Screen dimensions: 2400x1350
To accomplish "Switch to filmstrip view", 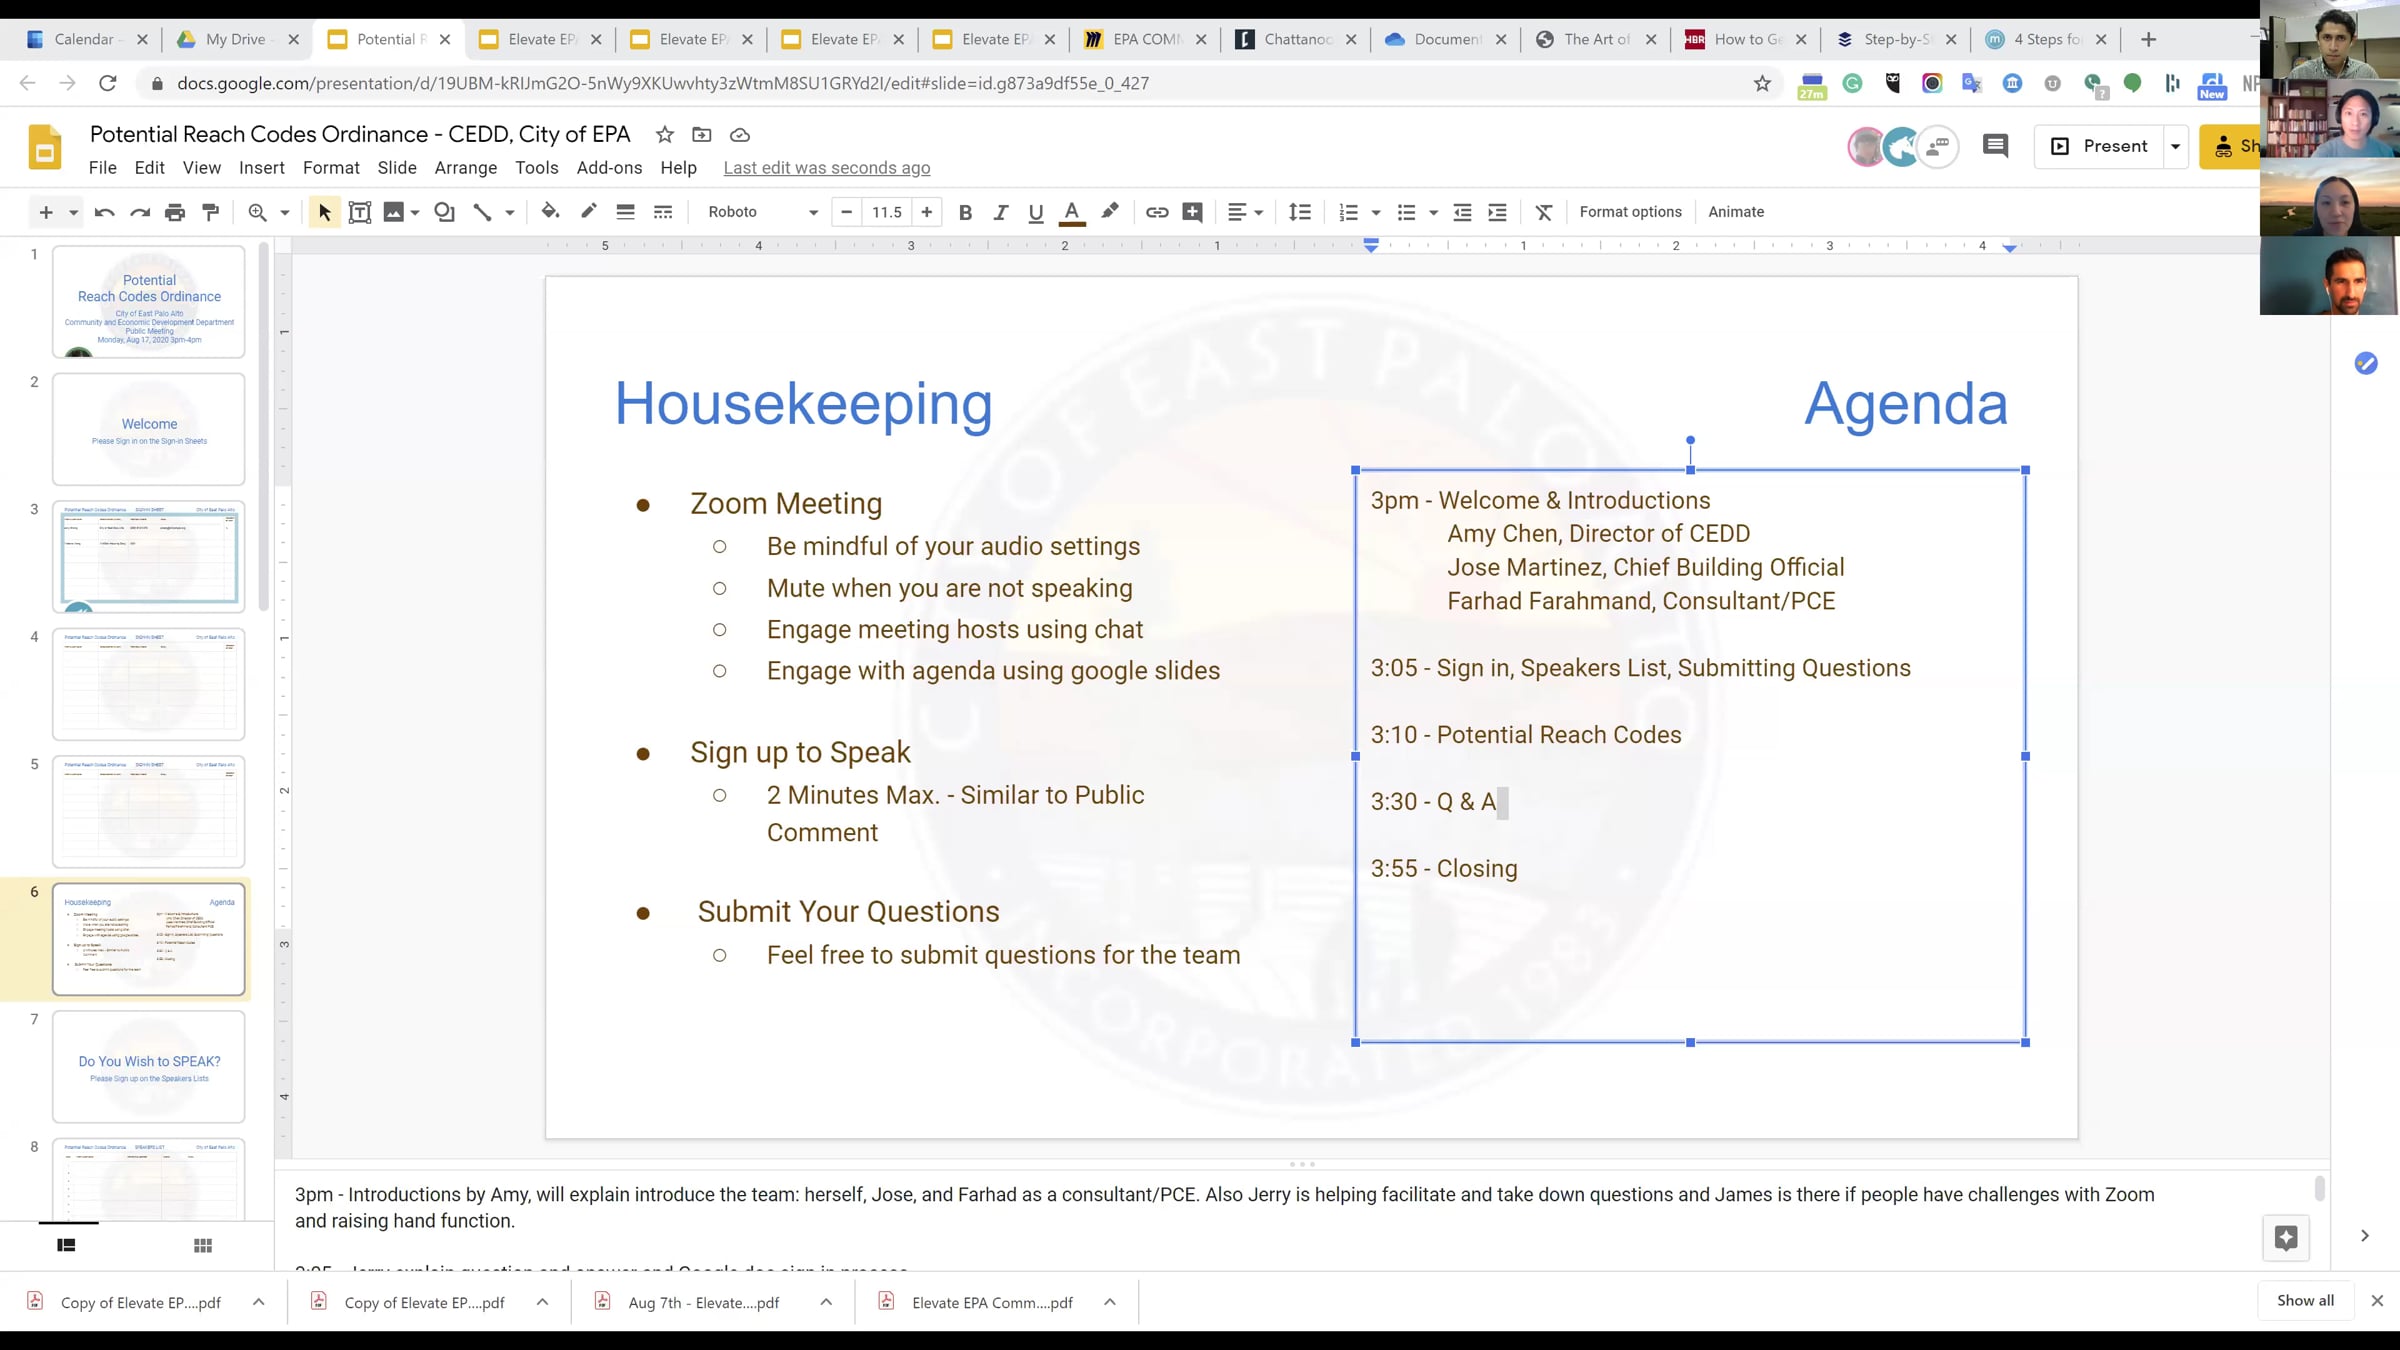I will (x=66, y=1245).
